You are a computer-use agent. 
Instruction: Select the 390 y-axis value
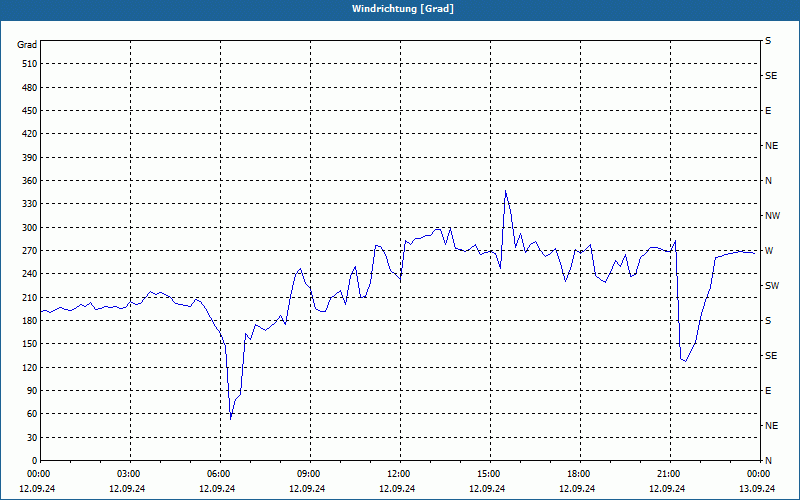click(29, 158)
